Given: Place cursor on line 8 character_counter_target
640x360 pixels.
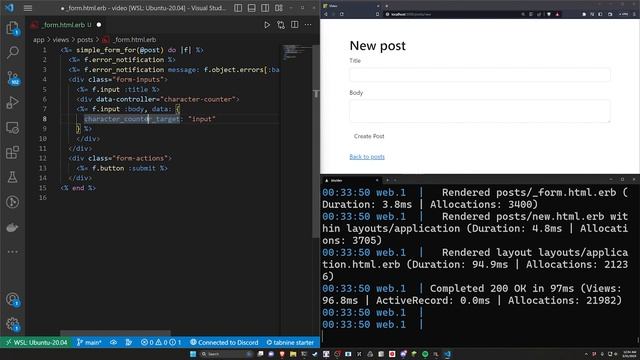Looking at the screenshot, I should coord(131,119).
